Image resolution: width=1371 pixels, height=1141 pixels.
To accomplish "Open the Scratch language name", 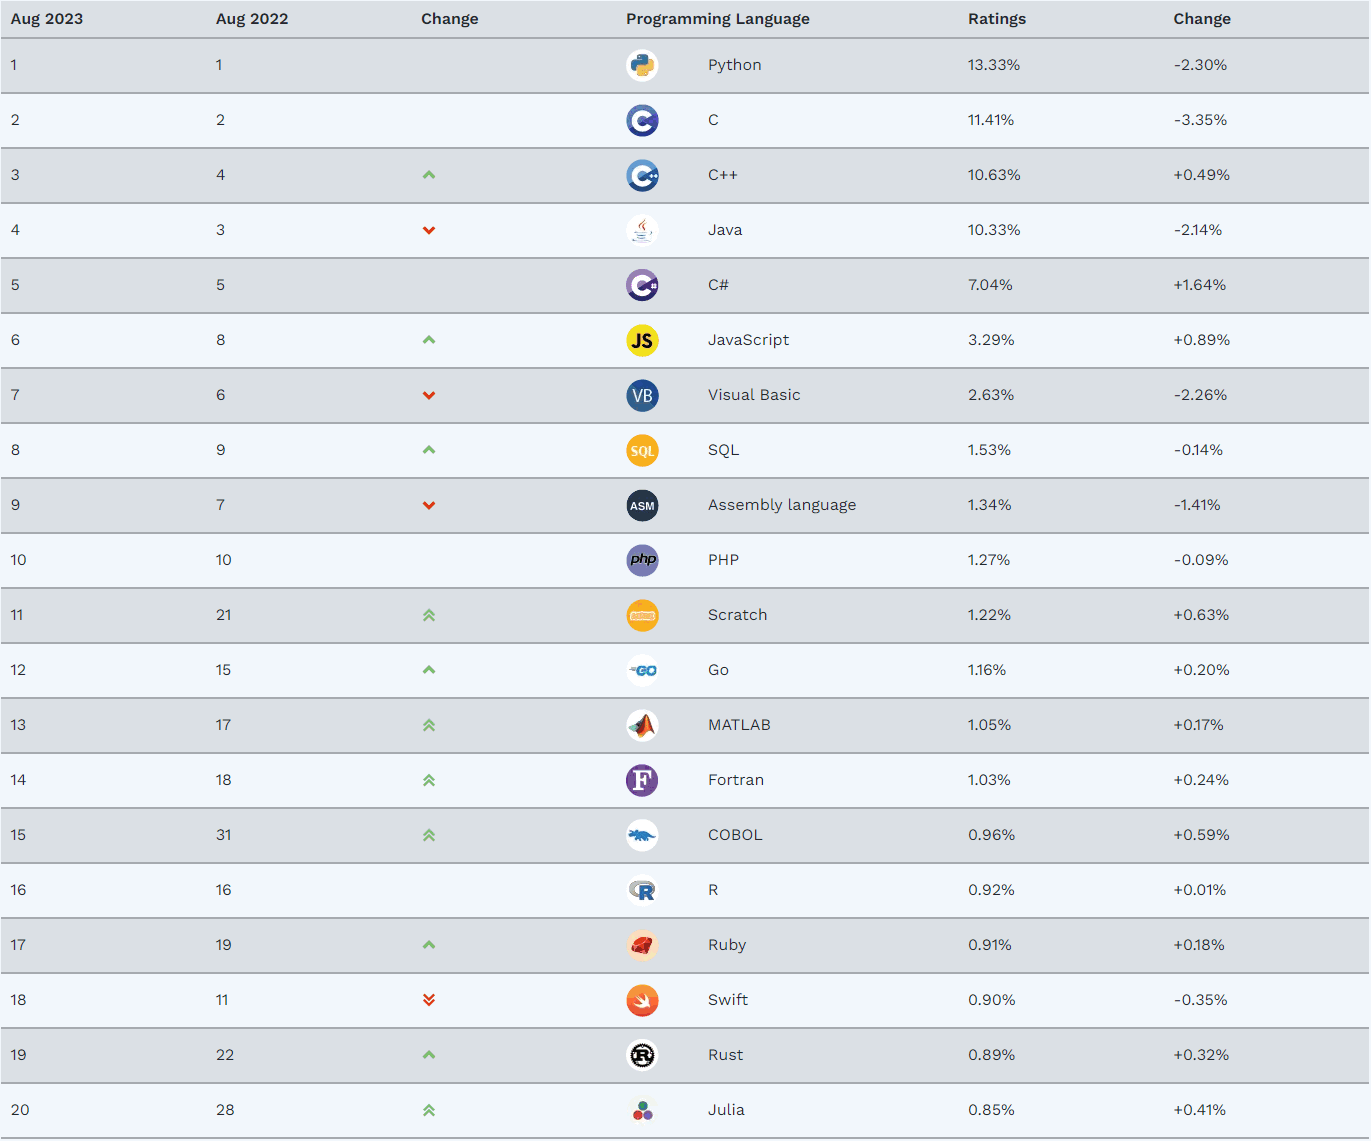I will coord(738,615).
